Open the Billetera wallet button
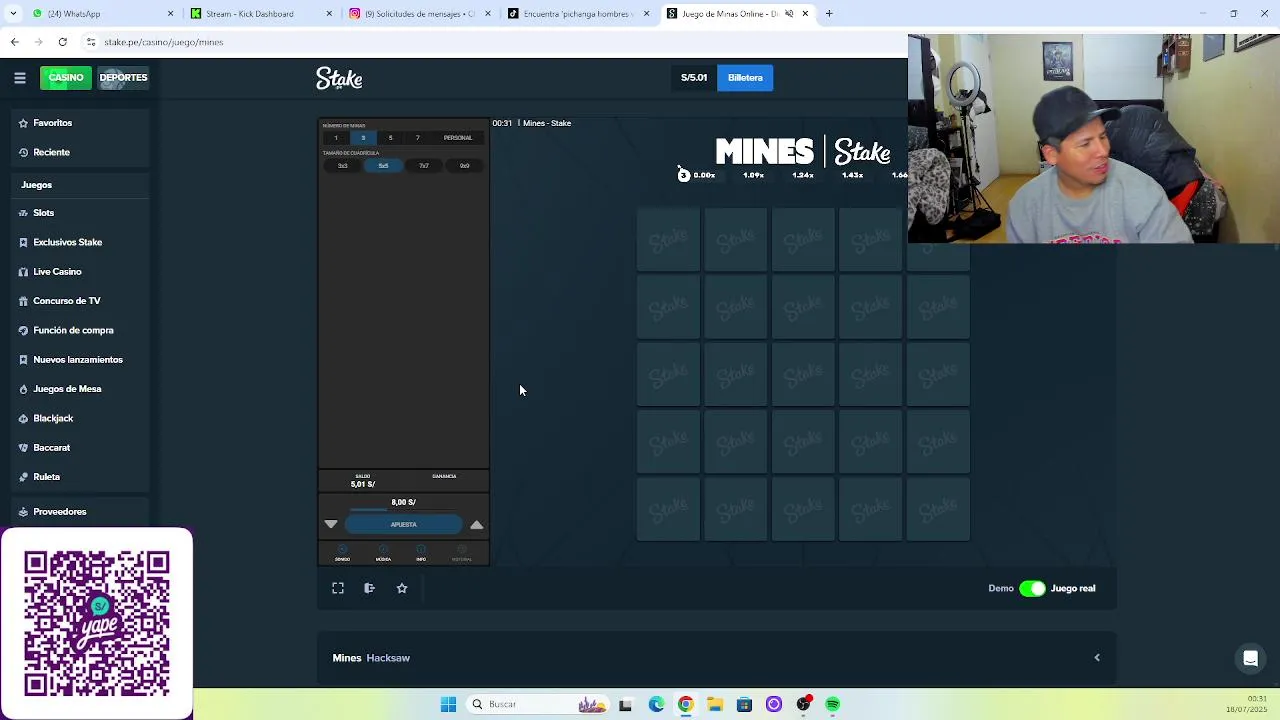1280x720 pixels. (745, 77)
